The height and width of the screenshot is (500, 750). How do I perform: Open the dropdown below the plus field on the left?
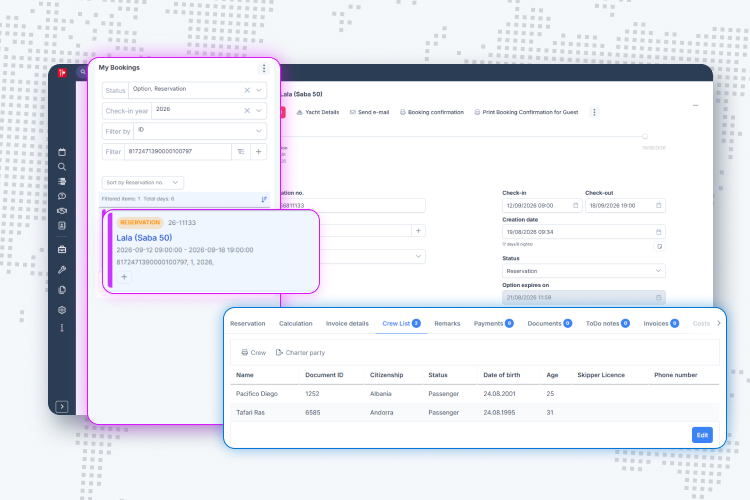click(371, 256)
